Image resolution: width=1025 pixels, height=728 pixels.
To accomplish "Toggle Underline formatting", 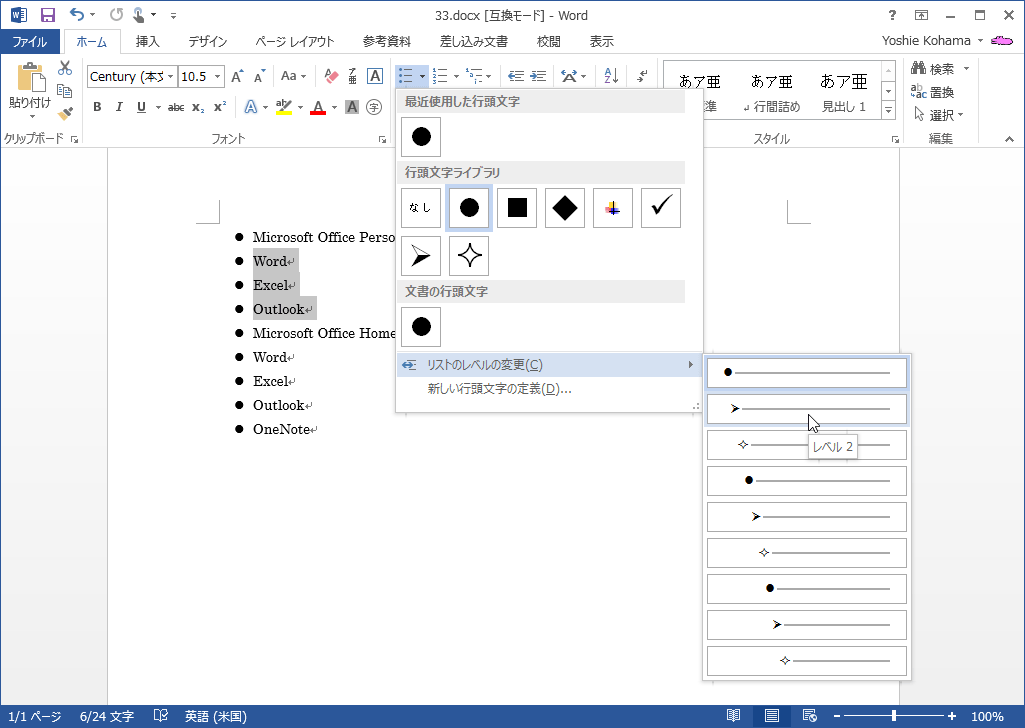I will tap(141, 107).
